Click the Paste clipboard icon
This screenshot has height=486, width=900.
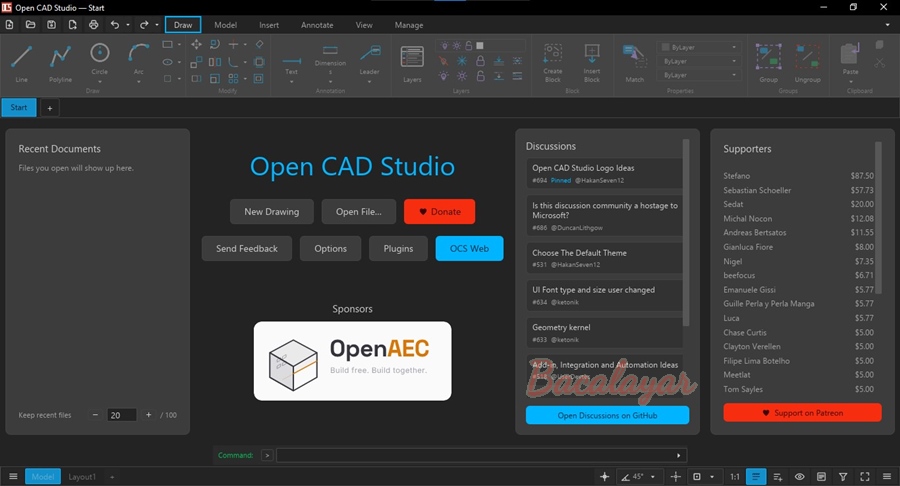click(x=850, y=54)
